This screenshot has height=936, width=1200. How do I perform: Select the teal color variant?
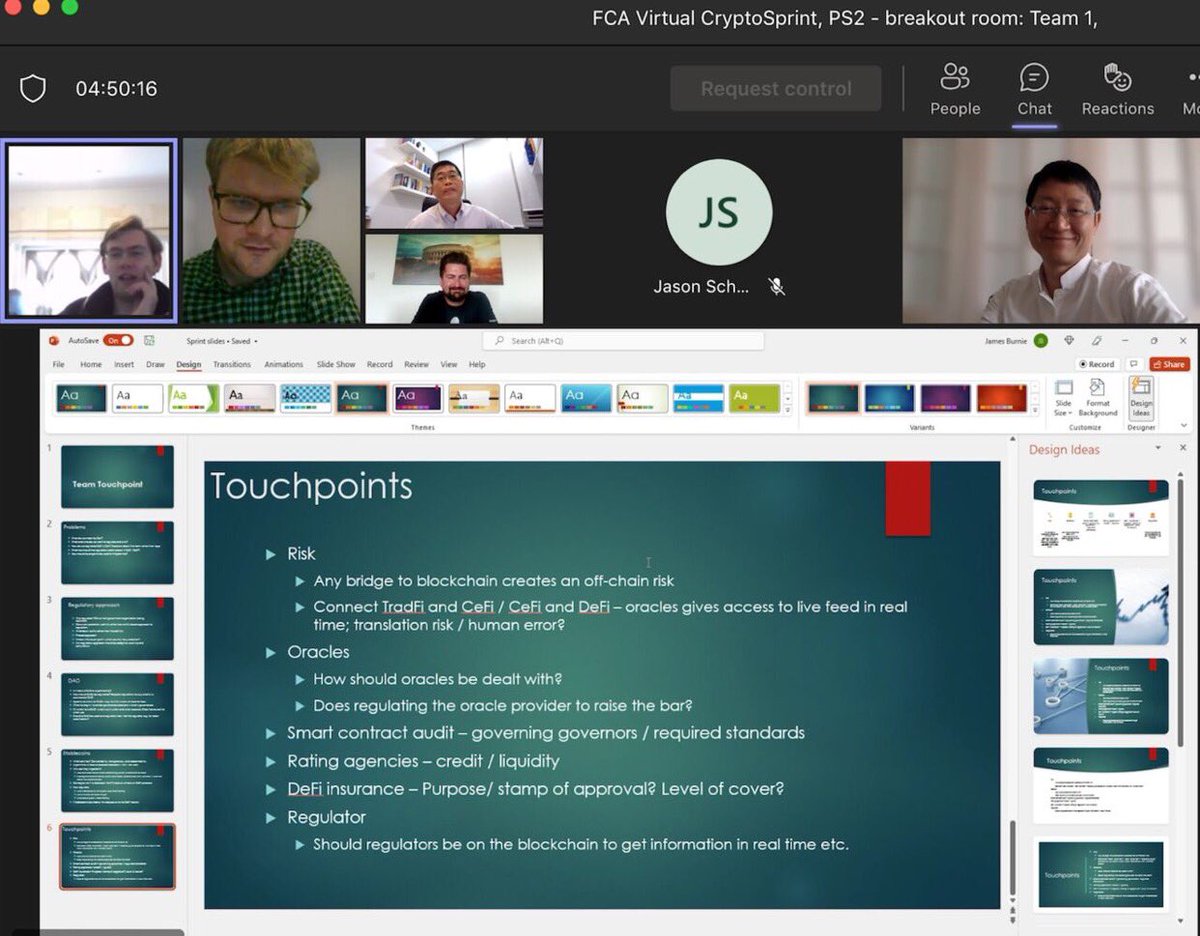(x=833, y=398)
